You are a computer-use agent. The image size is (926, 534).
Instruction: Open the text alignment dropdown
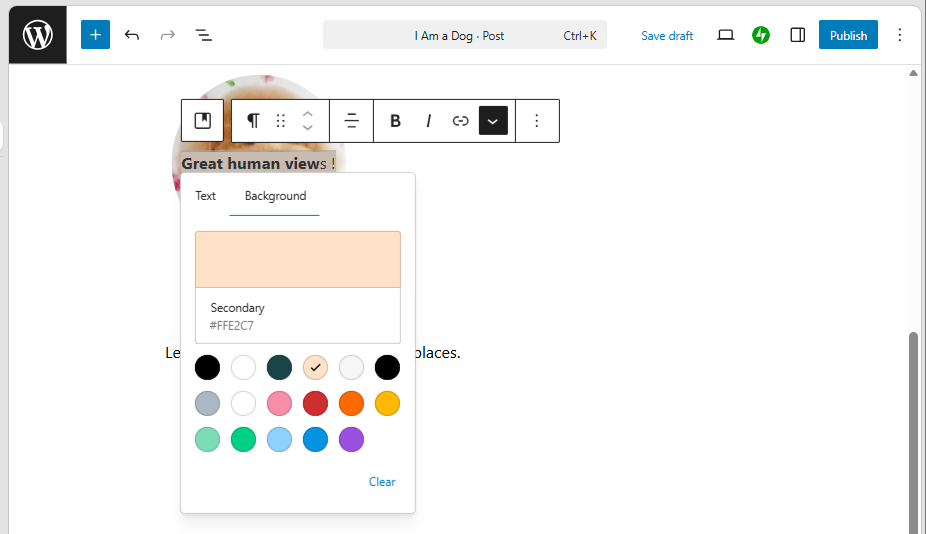tap(351, 121)
